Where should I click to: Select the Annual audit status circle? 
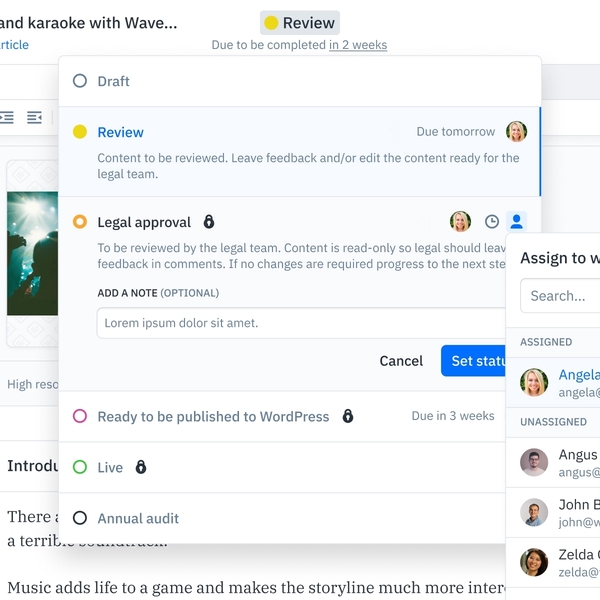pos(80,518)
